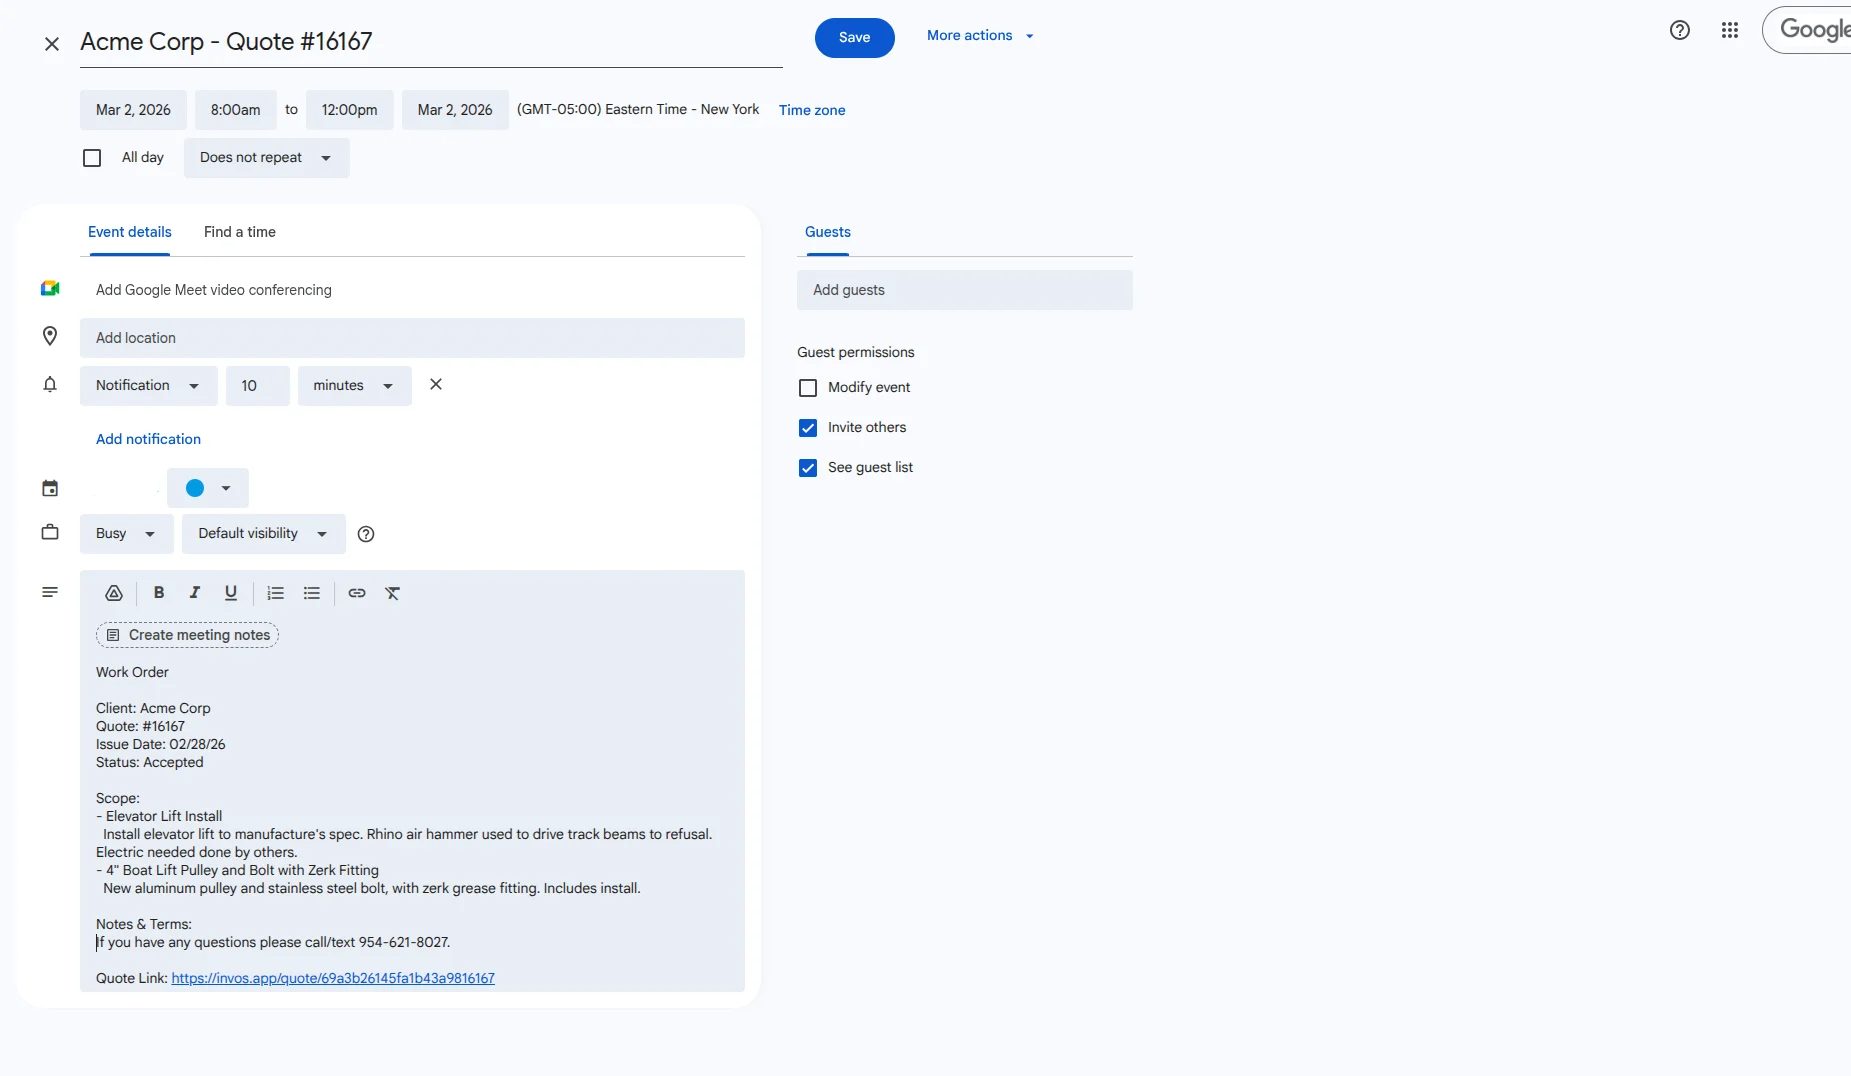1851x1076 pixels.
Task: Click Add notification
Action: 148,439
